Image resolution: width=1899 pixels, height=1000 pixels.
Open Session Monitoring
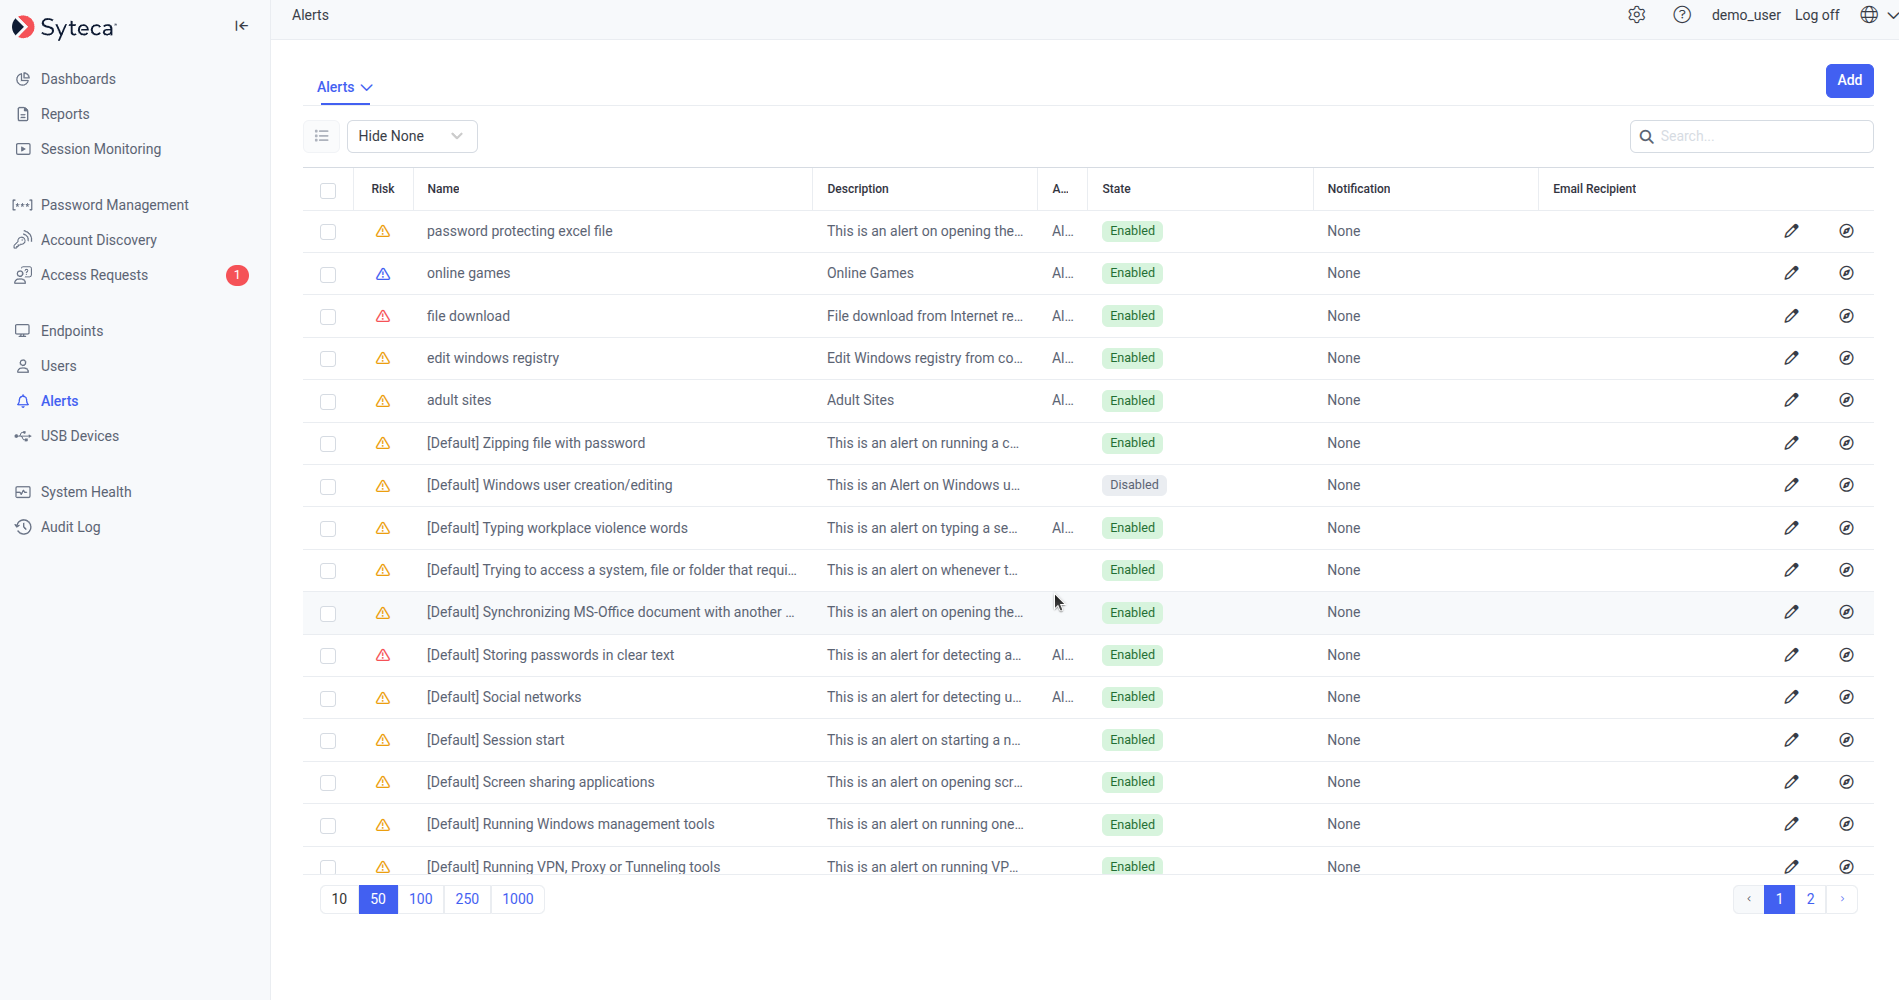[100, 149]
